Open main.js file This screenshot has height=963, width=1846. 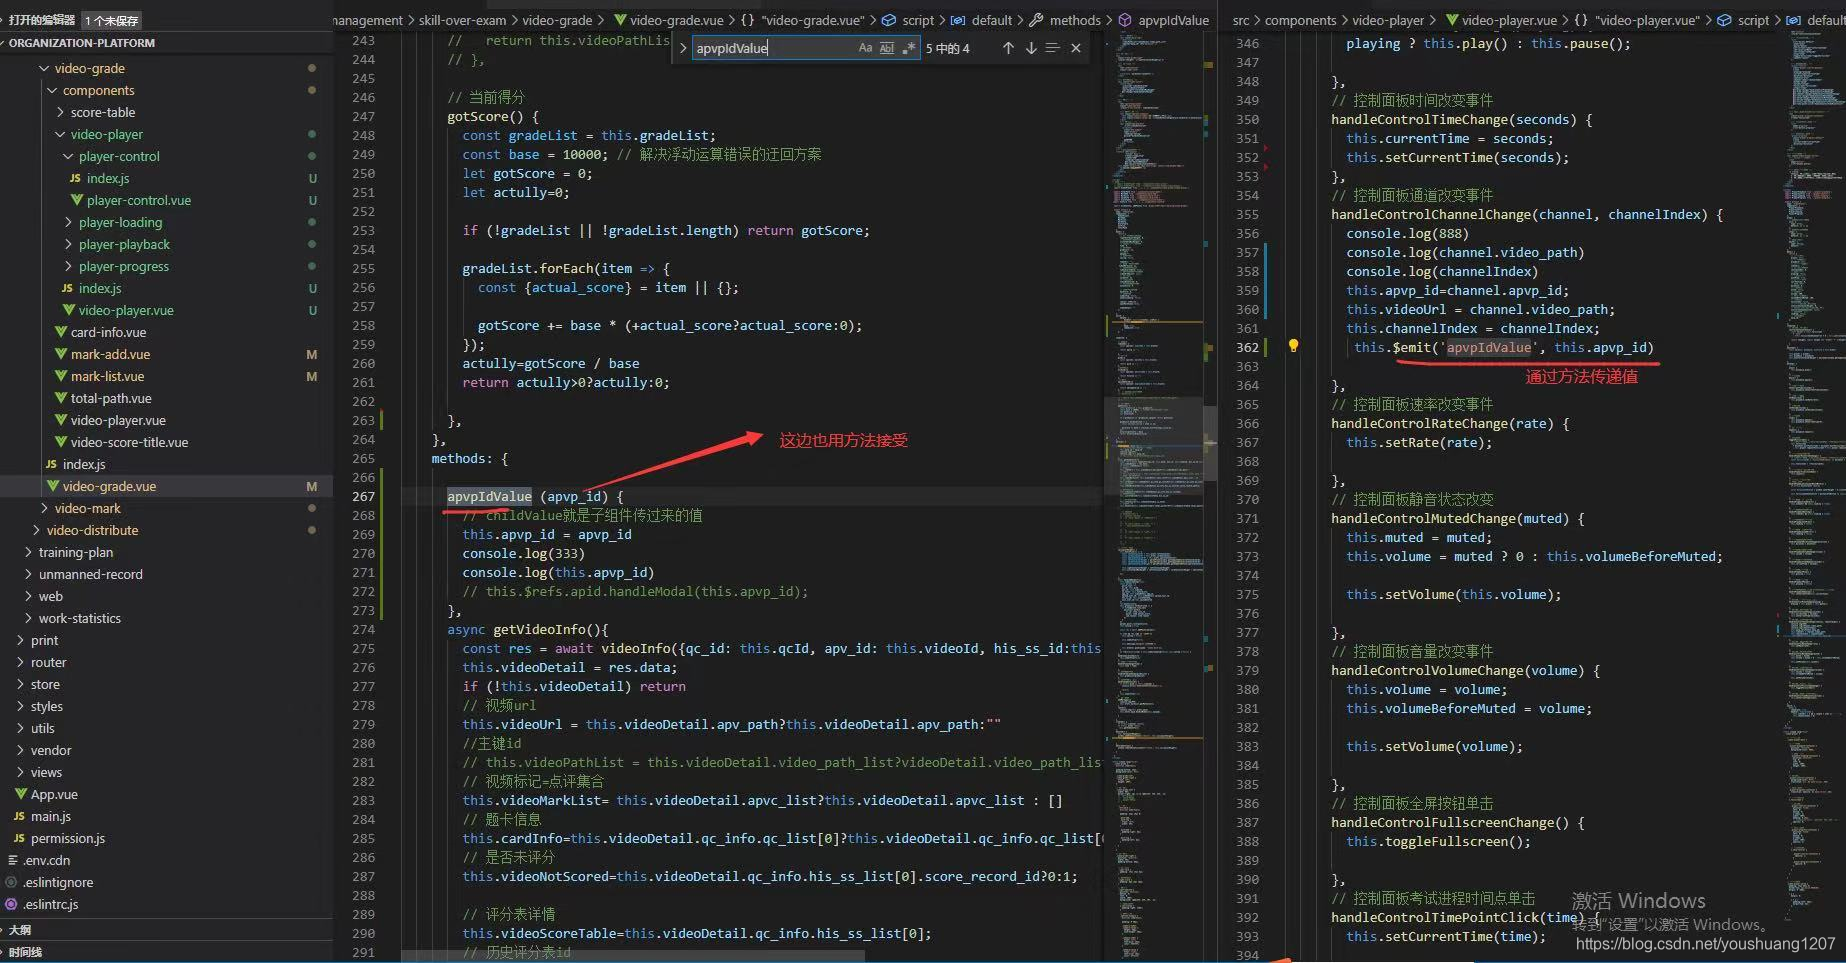click(x=50, y=816)
